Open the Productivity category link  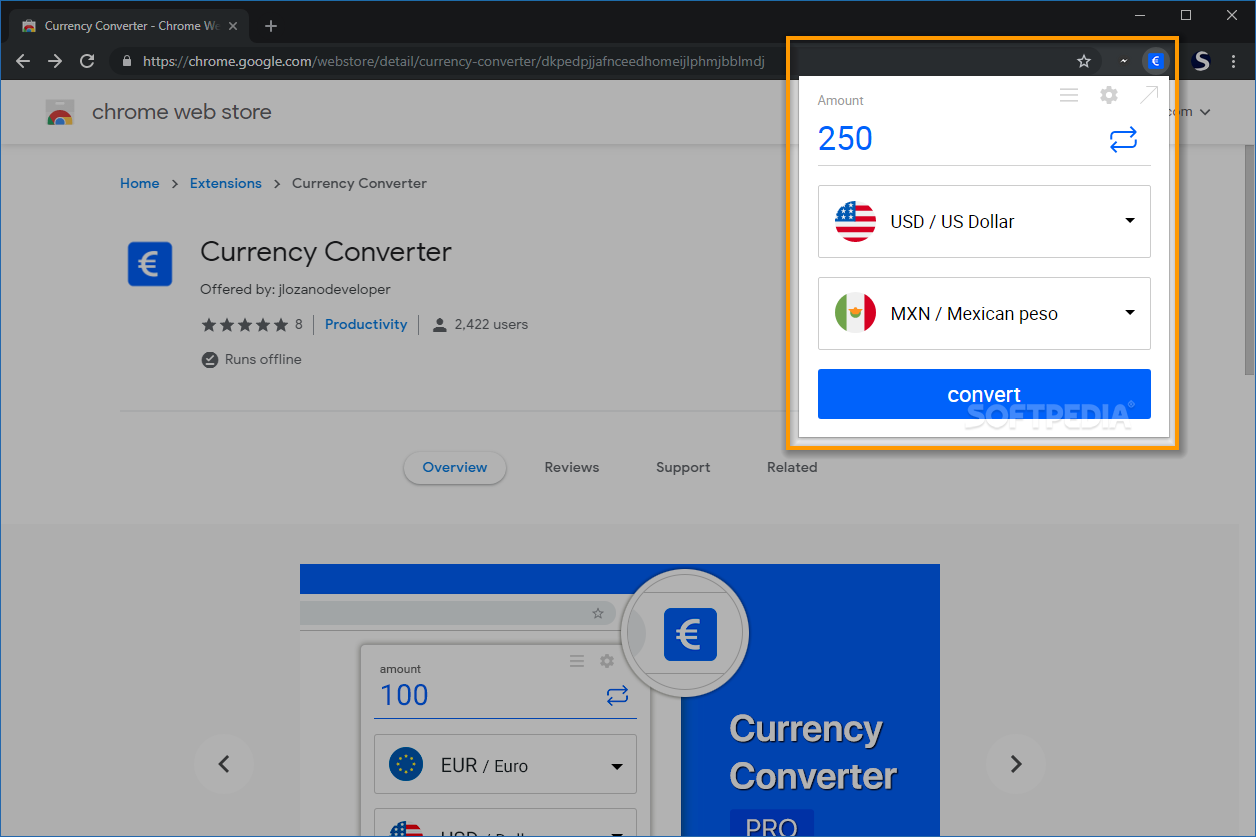(366, 324)
